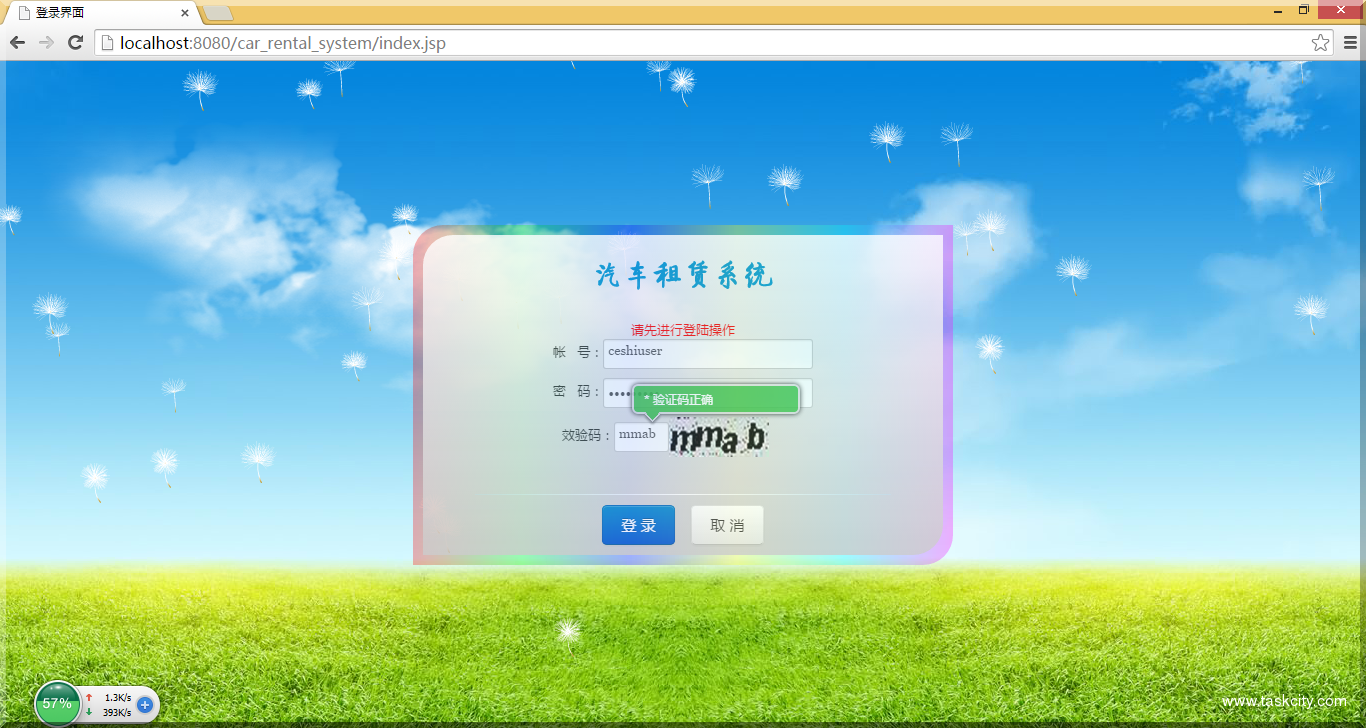Open the www.taskcity.com link
The height and width of the screenshot is (728, 1366).
(1283, 701)
